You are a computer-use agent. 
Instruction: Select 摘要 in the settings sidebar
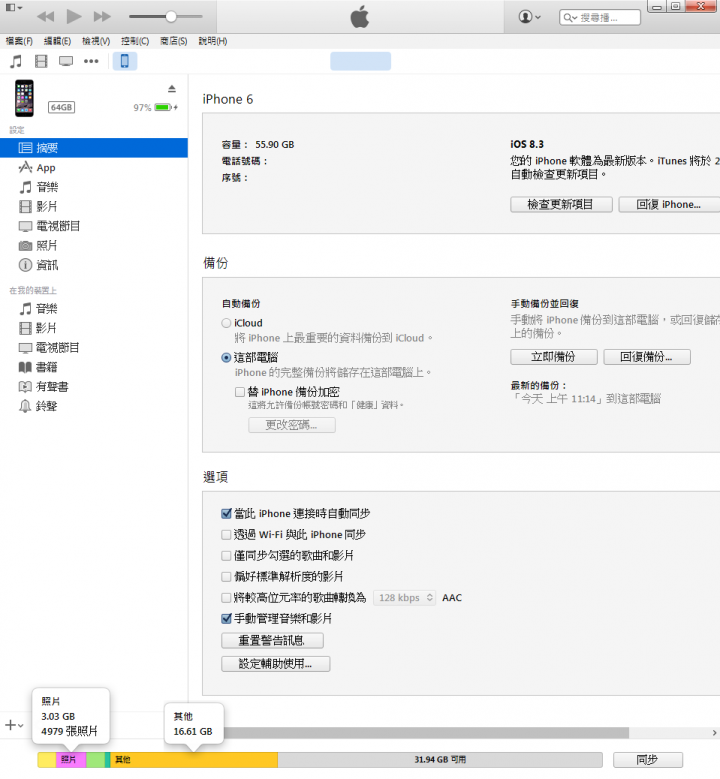[94, 148]
